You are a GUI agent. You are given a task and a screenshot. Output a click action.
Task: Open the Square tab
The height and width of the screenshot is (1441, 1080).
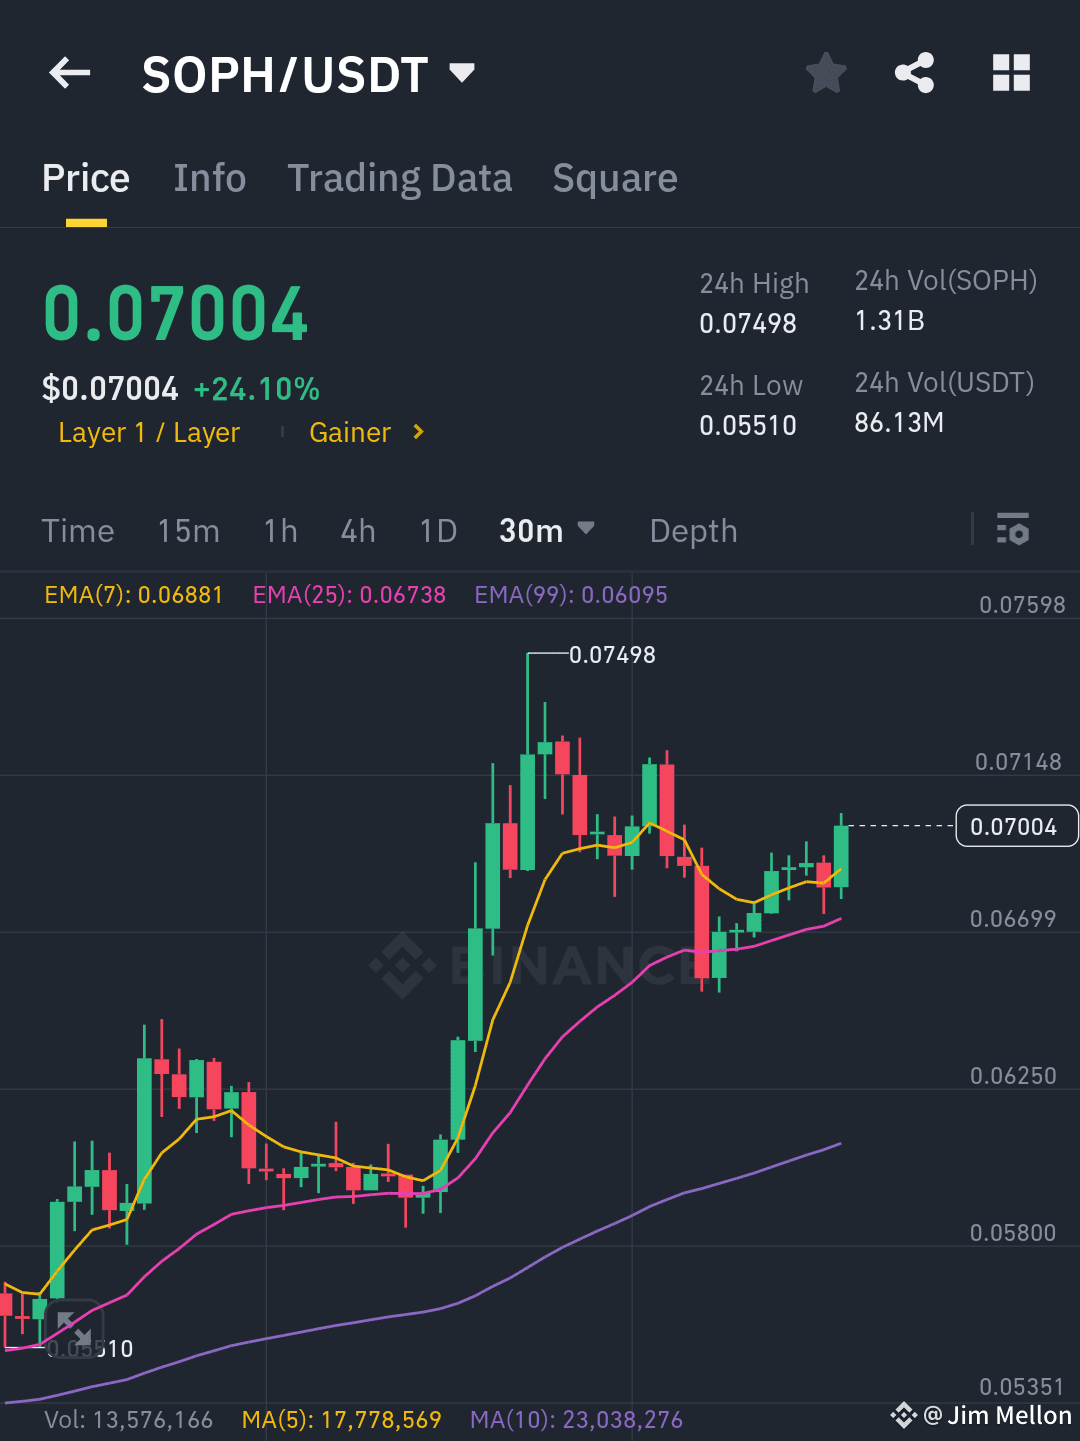click(x=614, y=177)
